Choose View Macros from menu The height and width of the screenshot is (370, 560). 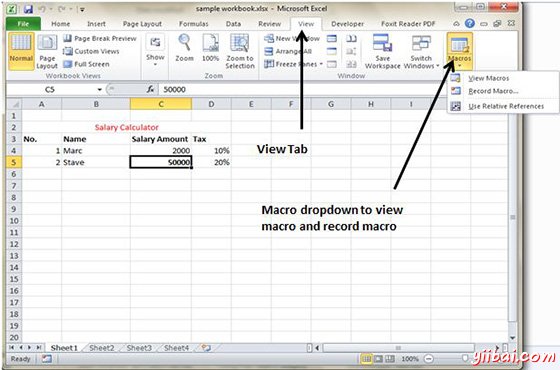pyautogui.click(x=489, y=78)
